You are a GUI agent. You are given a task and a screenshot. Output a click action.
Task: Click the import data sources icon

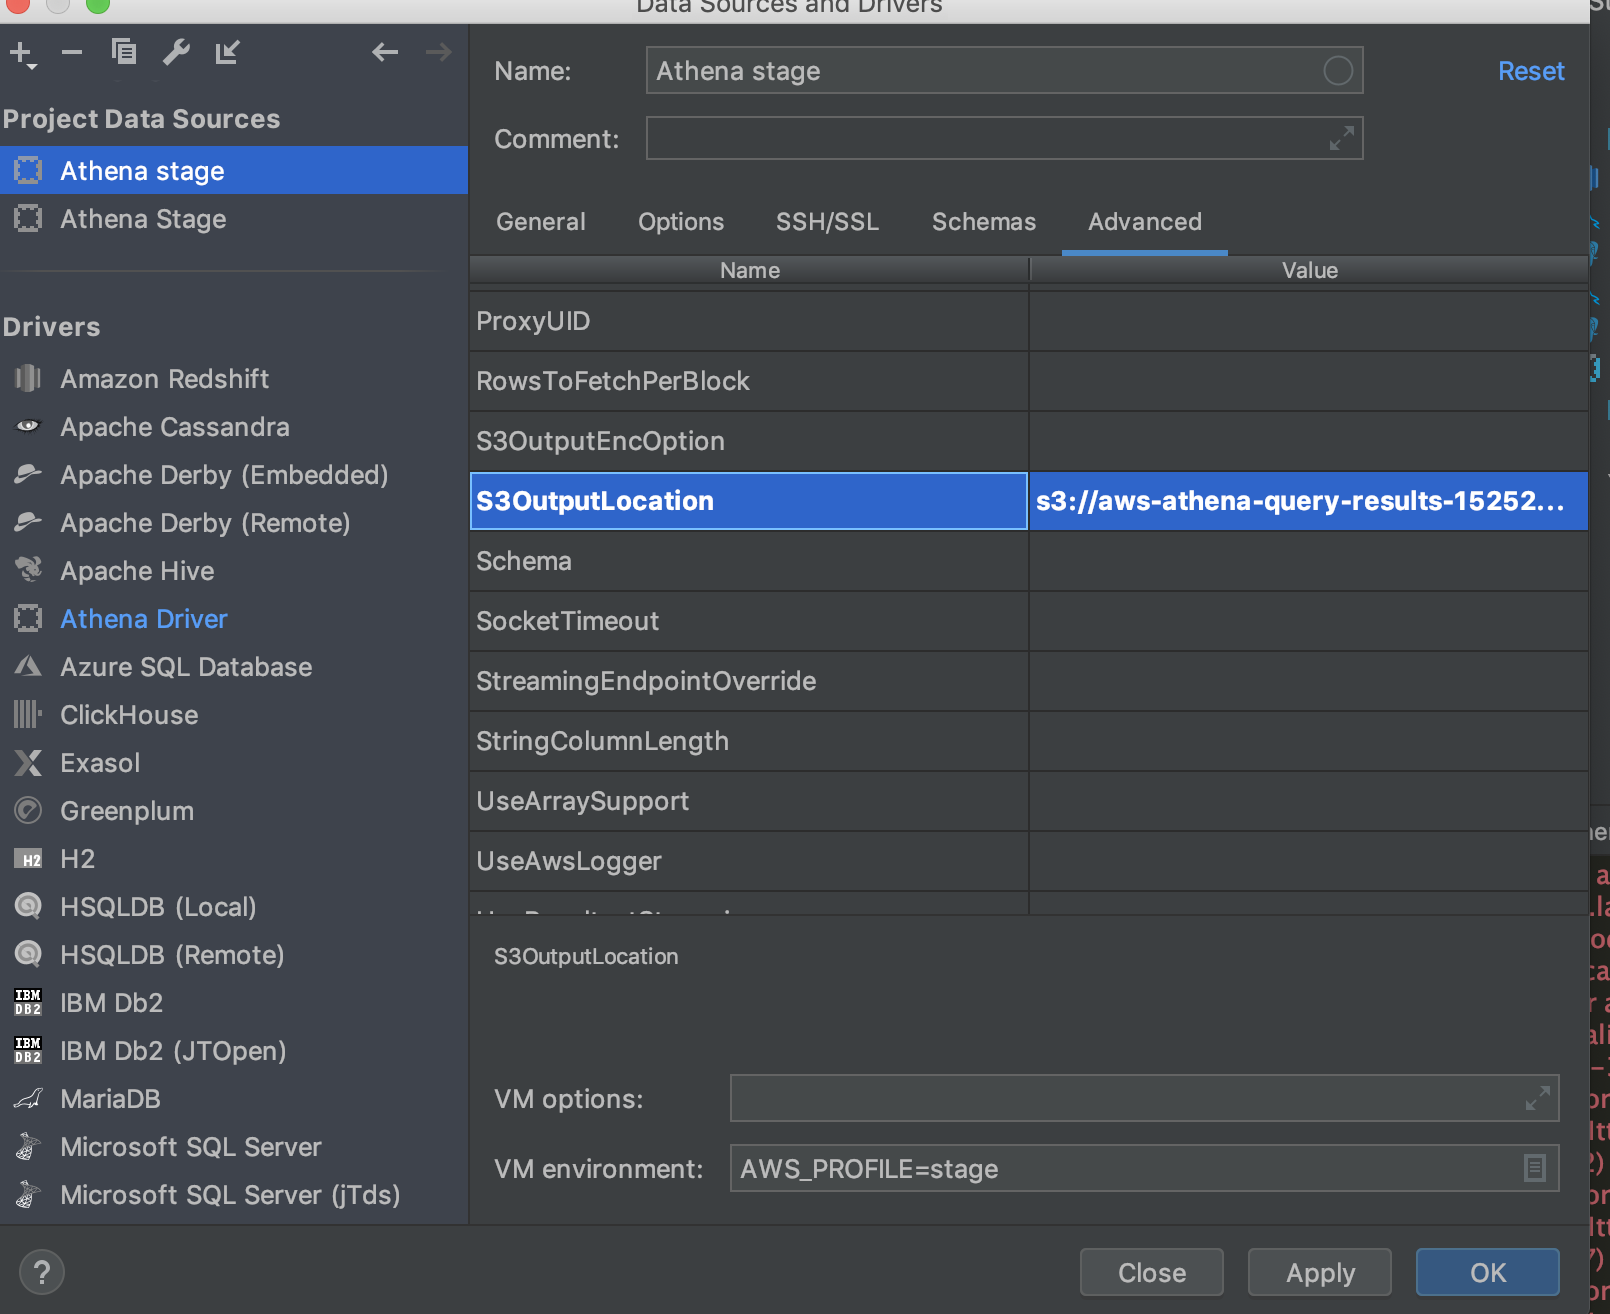[x=227, y=52]
